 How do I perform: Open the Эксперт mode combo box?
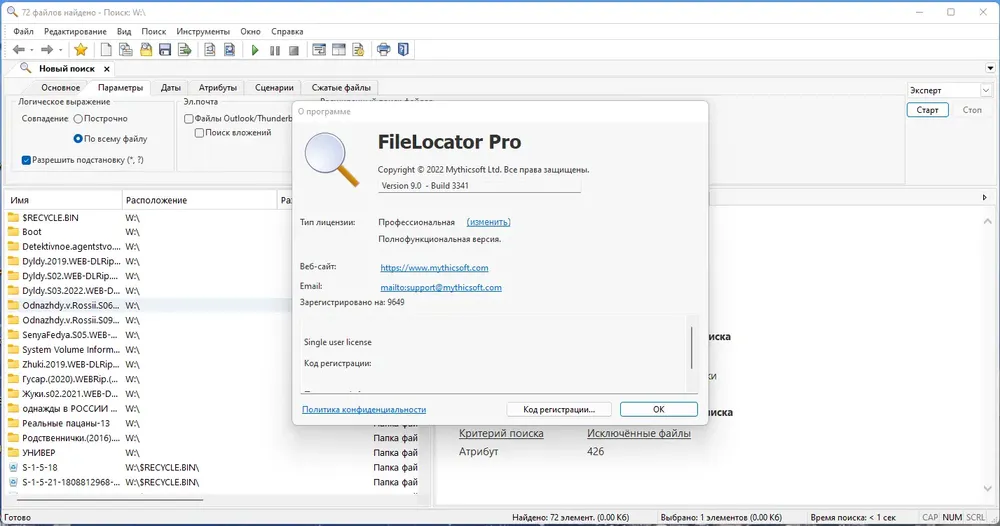tap(949, 91)
